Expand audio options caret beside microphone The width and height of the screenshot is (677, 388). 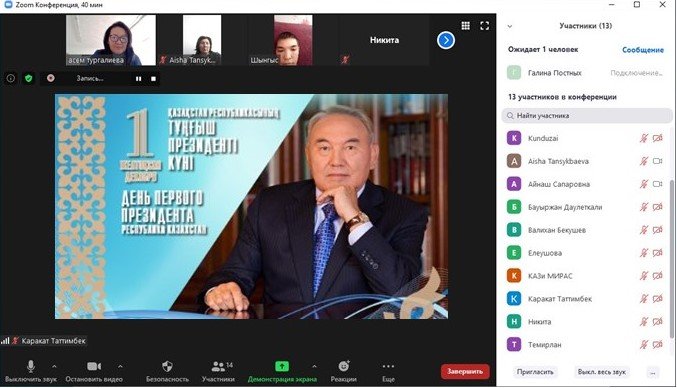coord(54,366)
